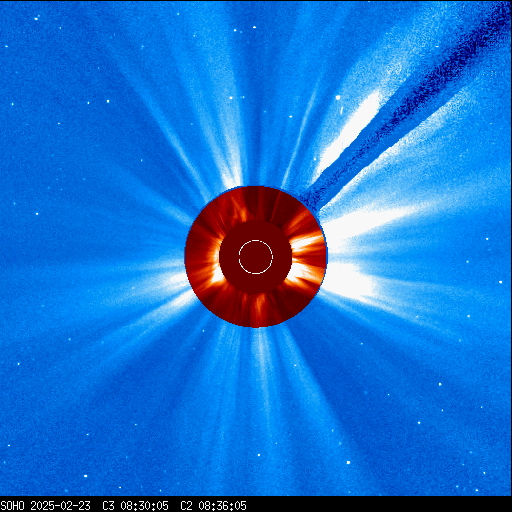Click the C2 08:36:05 timestamp
The height and width of the screenshot is (512, 512).
click(213, 506)
